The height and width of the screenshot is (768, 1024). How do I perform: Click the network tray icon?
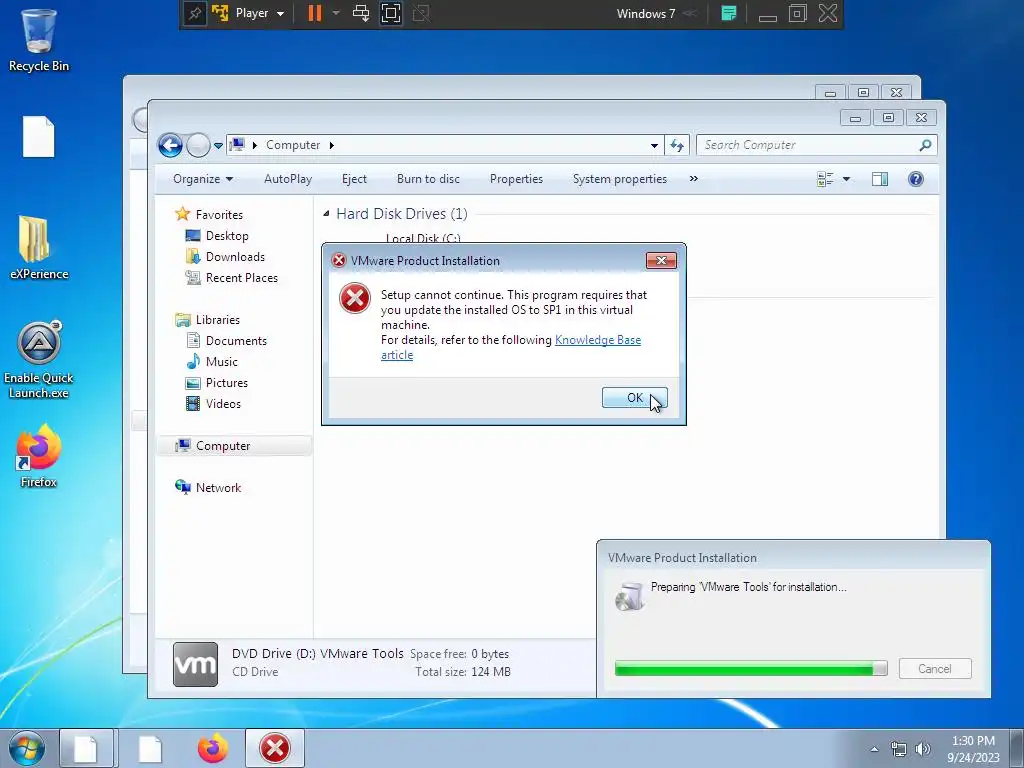coord(899,749)
